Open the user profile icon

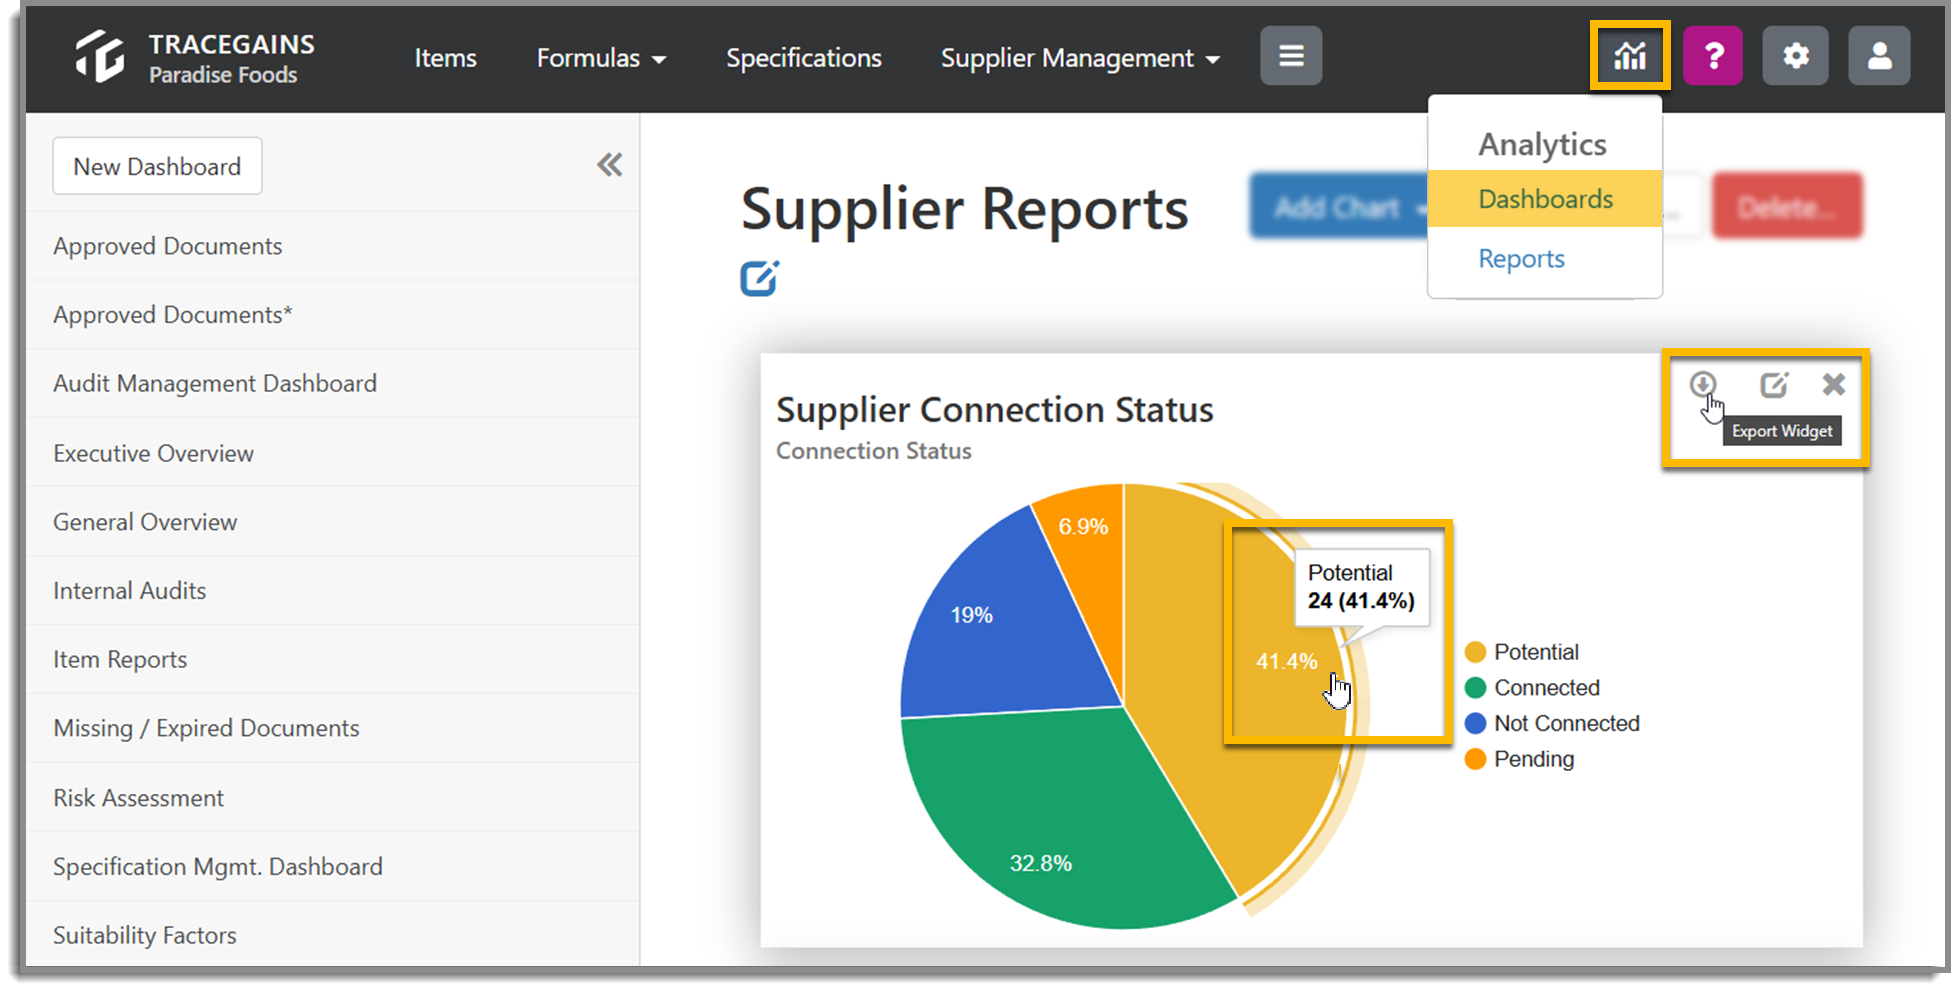click(1880, 56)
